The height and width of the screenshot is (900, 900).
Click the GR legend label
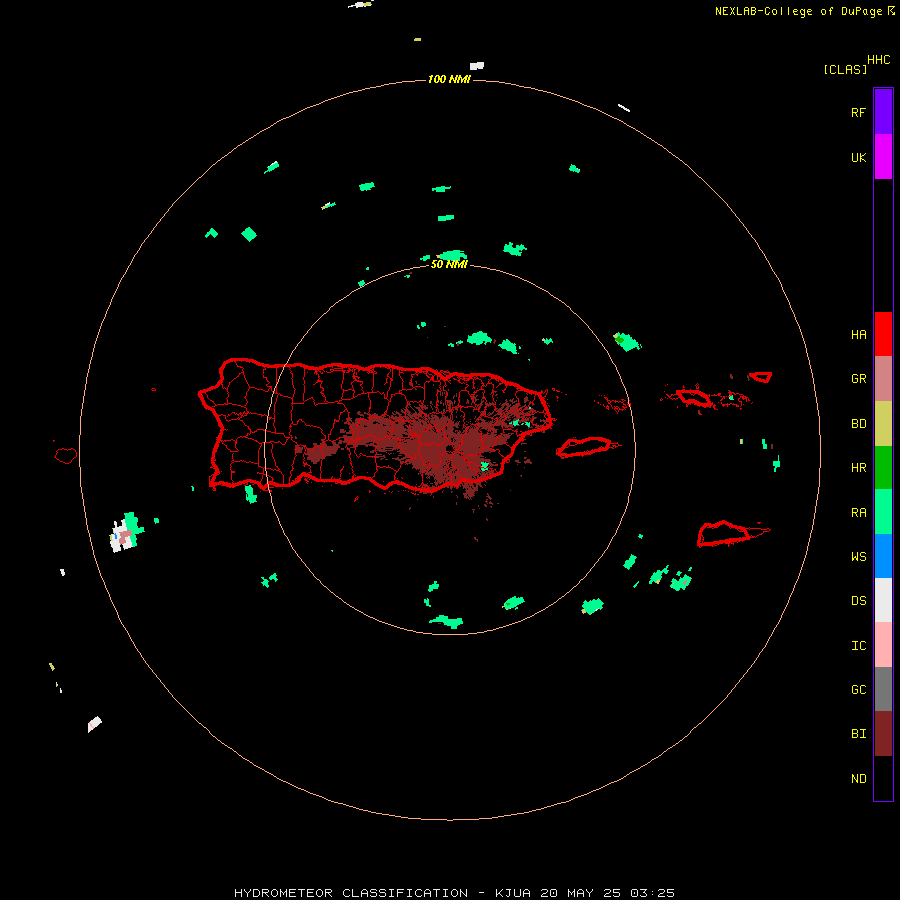pos(858,379)
